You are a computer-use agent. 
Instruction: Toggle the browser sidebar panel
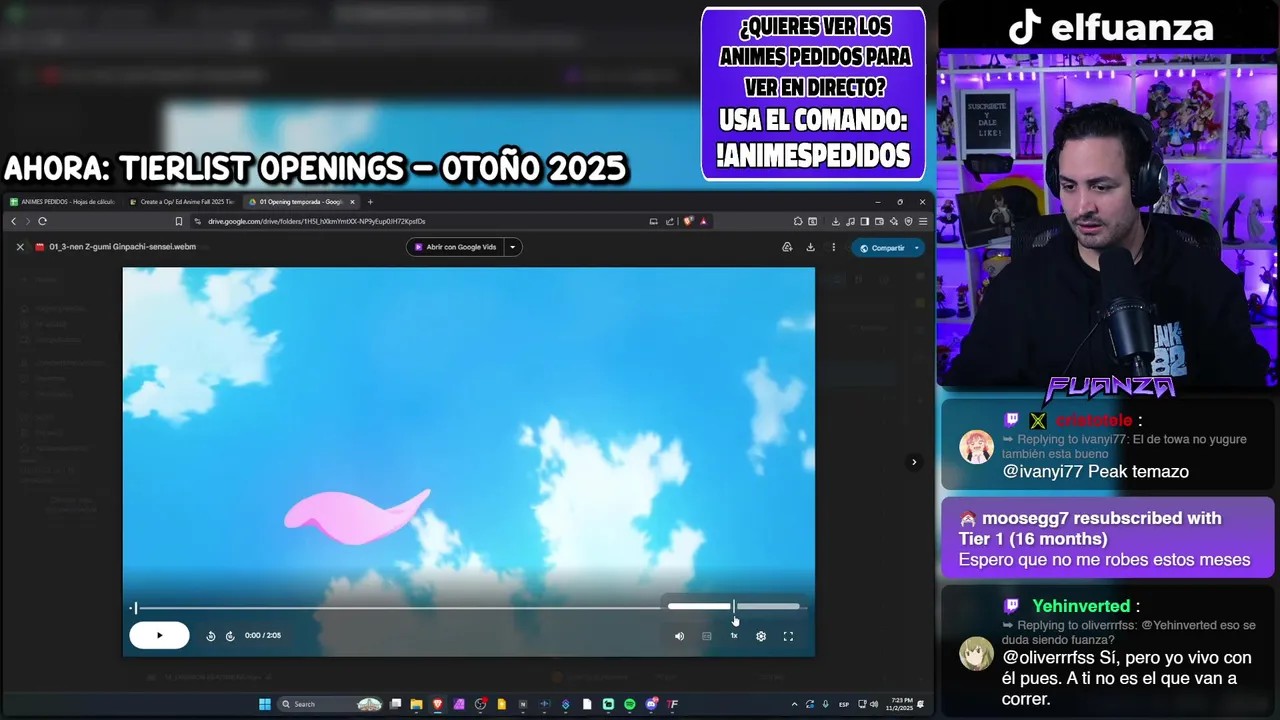point(865,221)
